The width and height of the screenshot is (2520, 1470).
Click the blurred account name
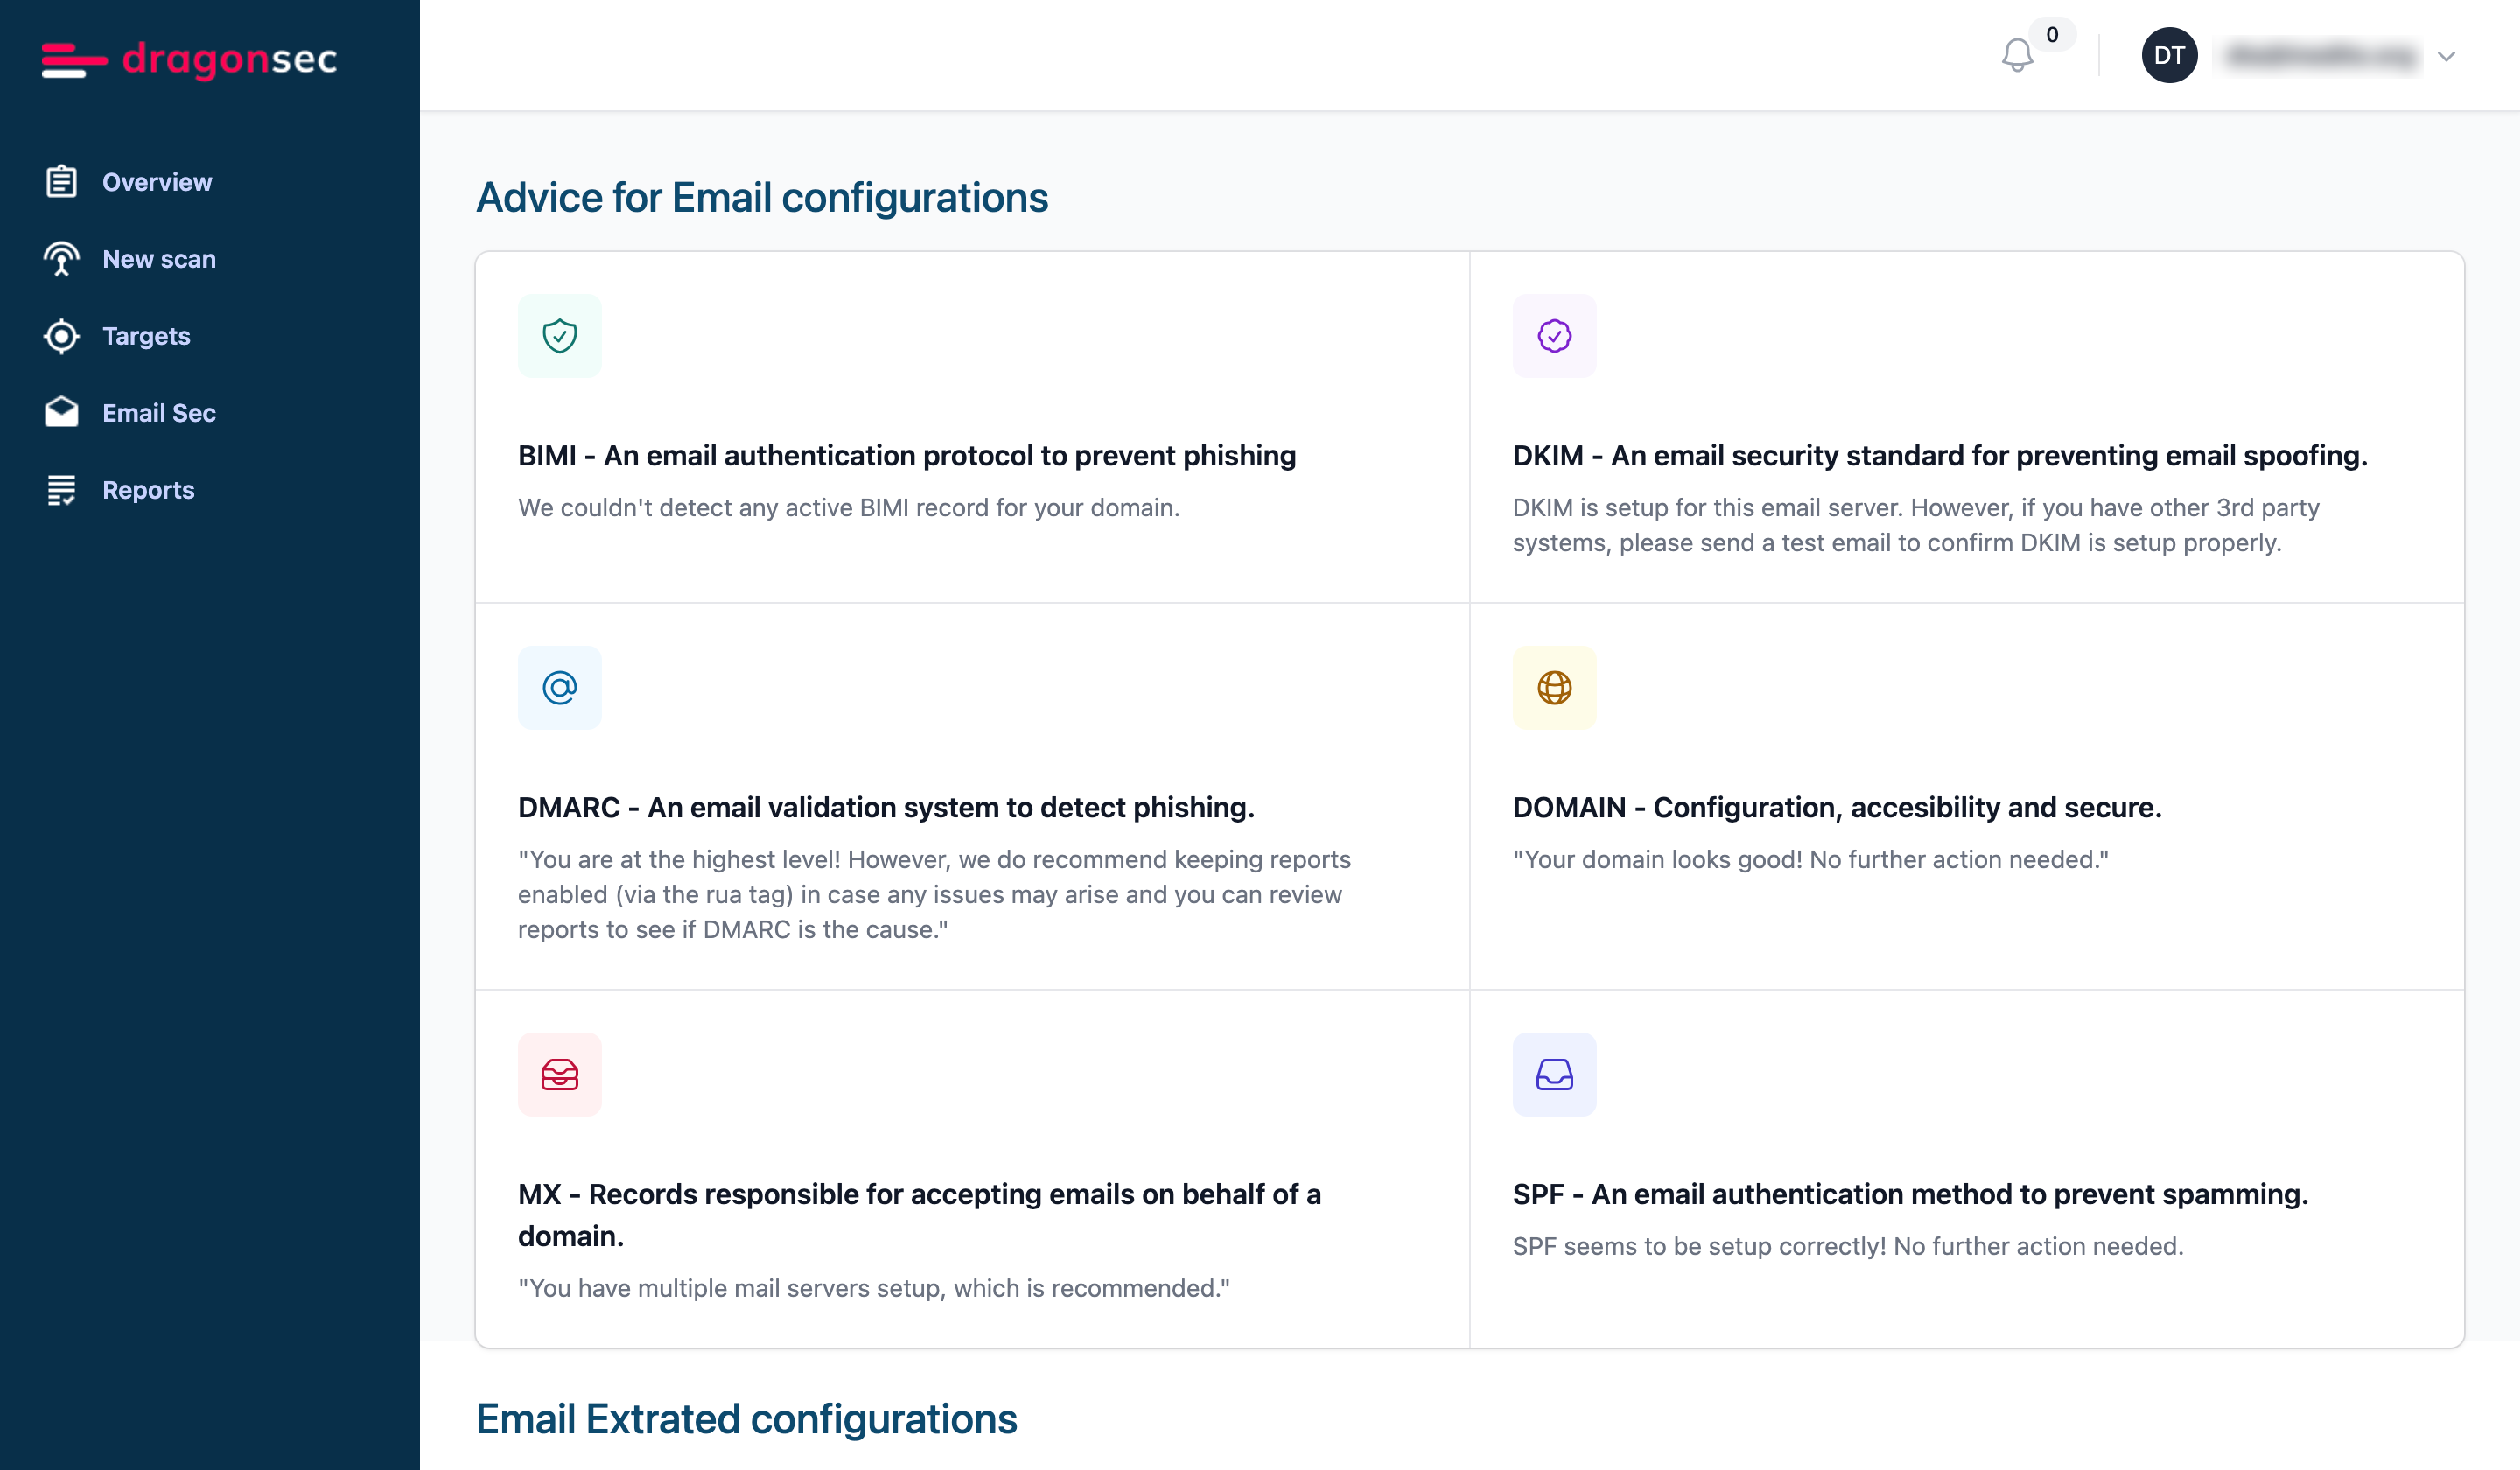[x=2322, y=56]
